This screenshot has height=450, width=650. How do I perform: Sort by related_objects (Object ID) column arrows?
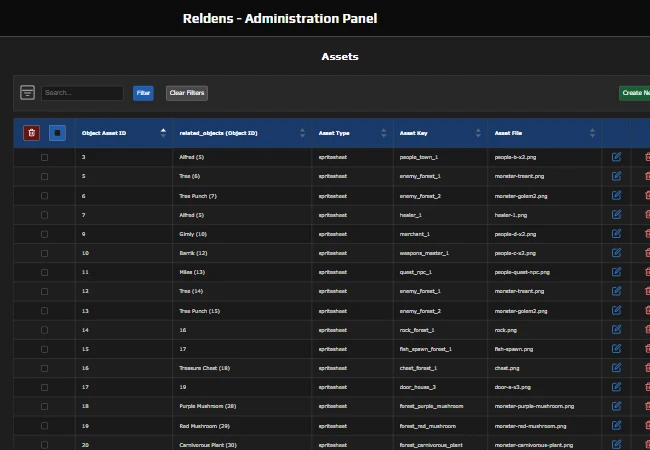click(302, 133)
